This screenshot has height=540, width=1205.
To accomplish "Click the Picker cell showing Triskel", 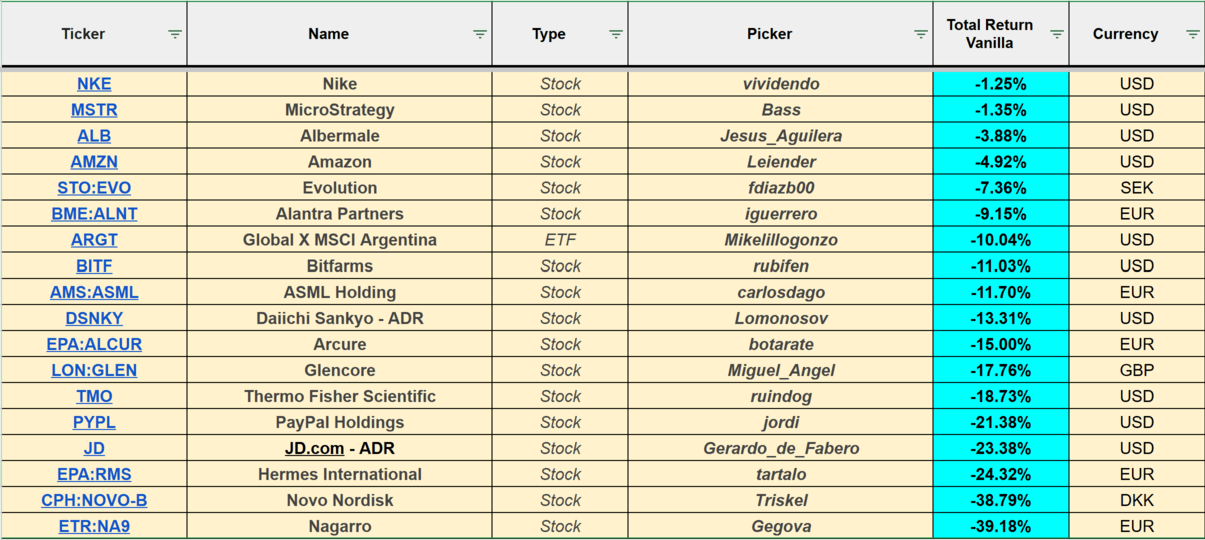I will point(780,500).
